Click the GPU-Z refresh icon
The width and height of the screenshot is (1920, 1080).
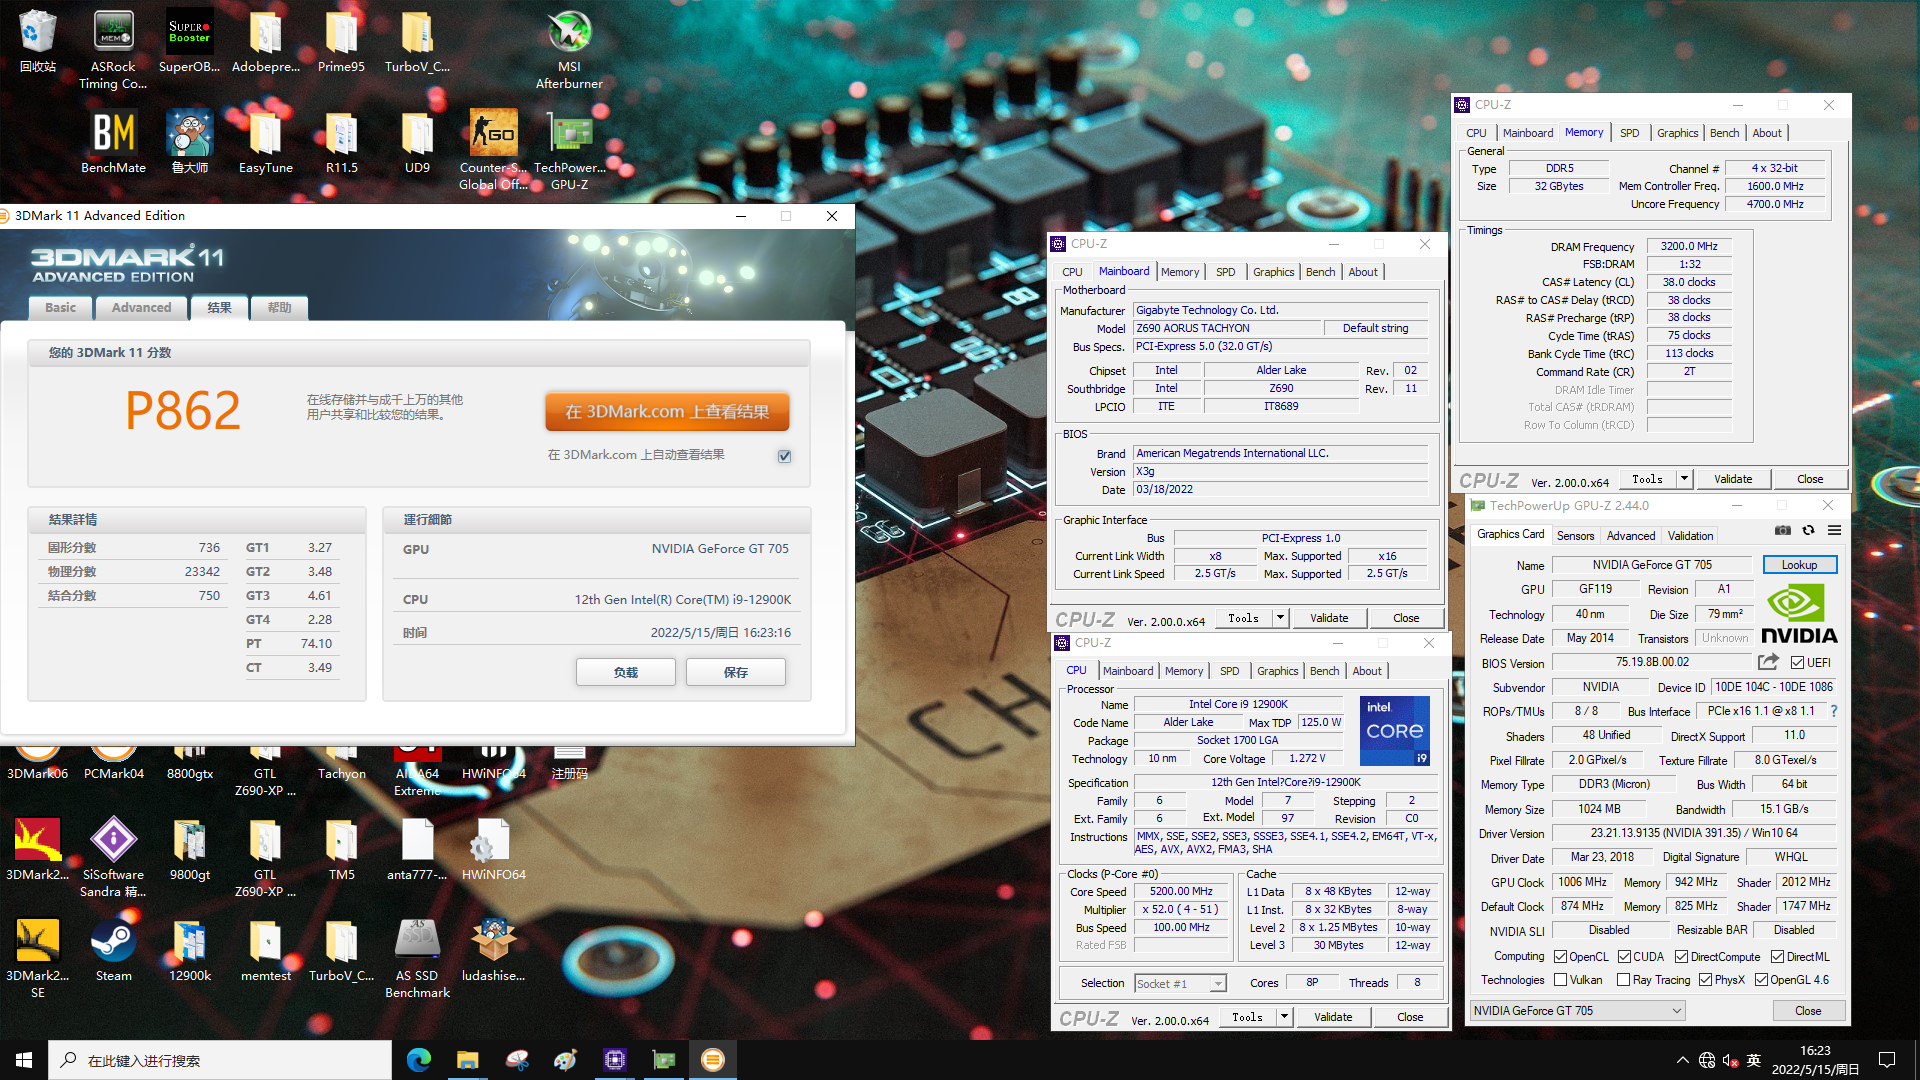tap(1808, 530)
